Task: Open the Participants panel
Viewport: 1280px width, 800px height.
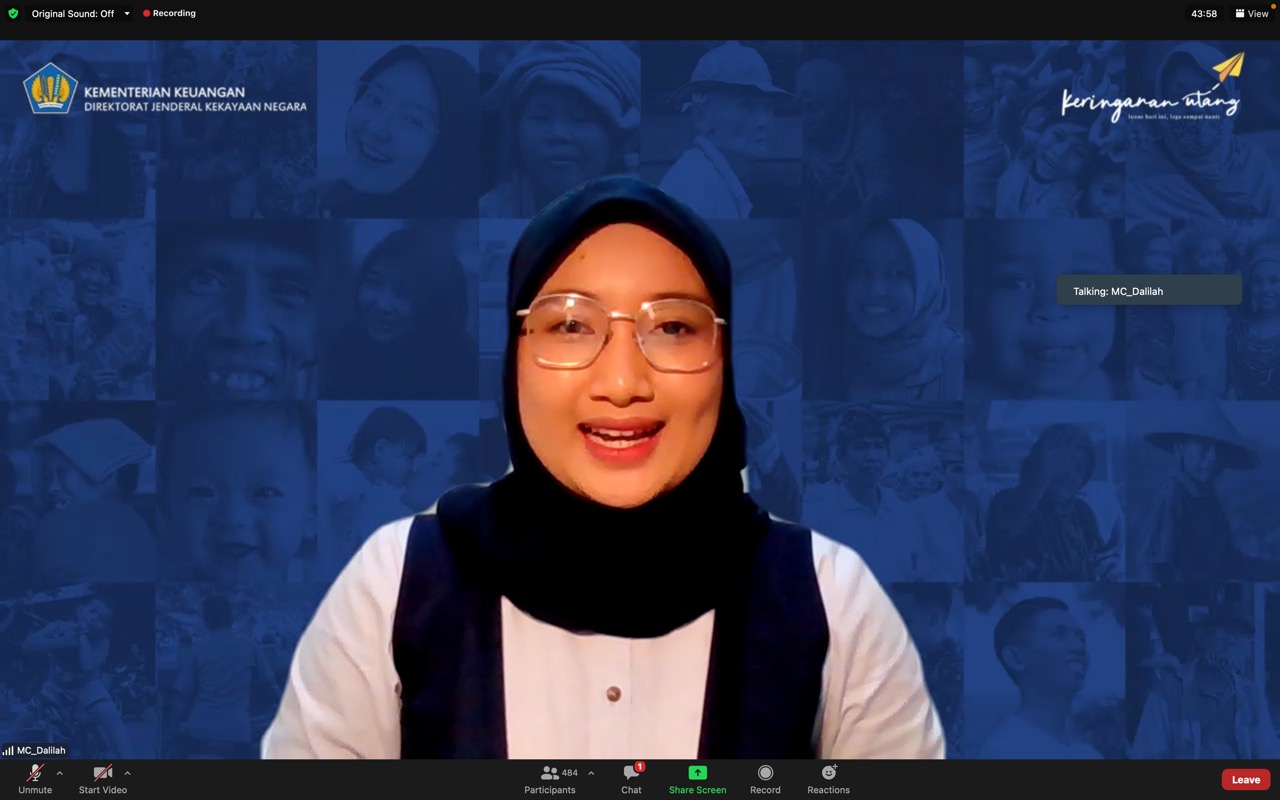Action: (550, 778)
